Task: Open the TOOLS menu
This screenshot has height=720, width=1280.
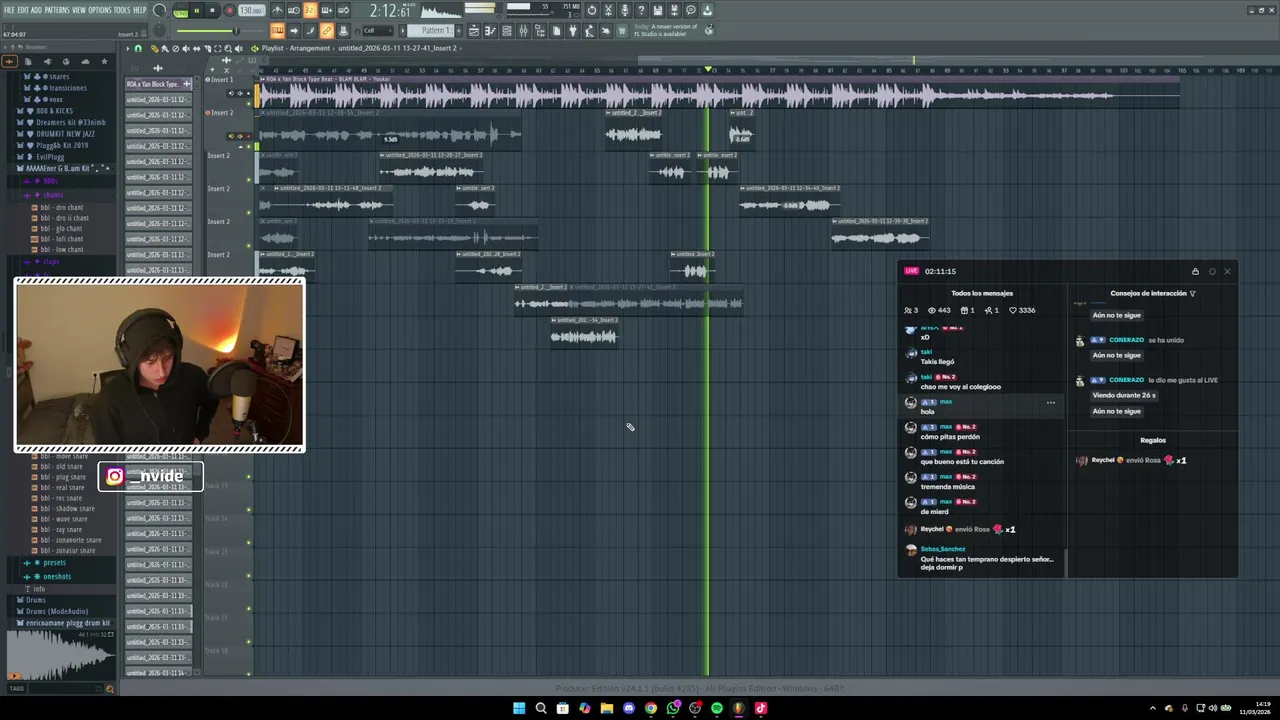Action: 123,10
